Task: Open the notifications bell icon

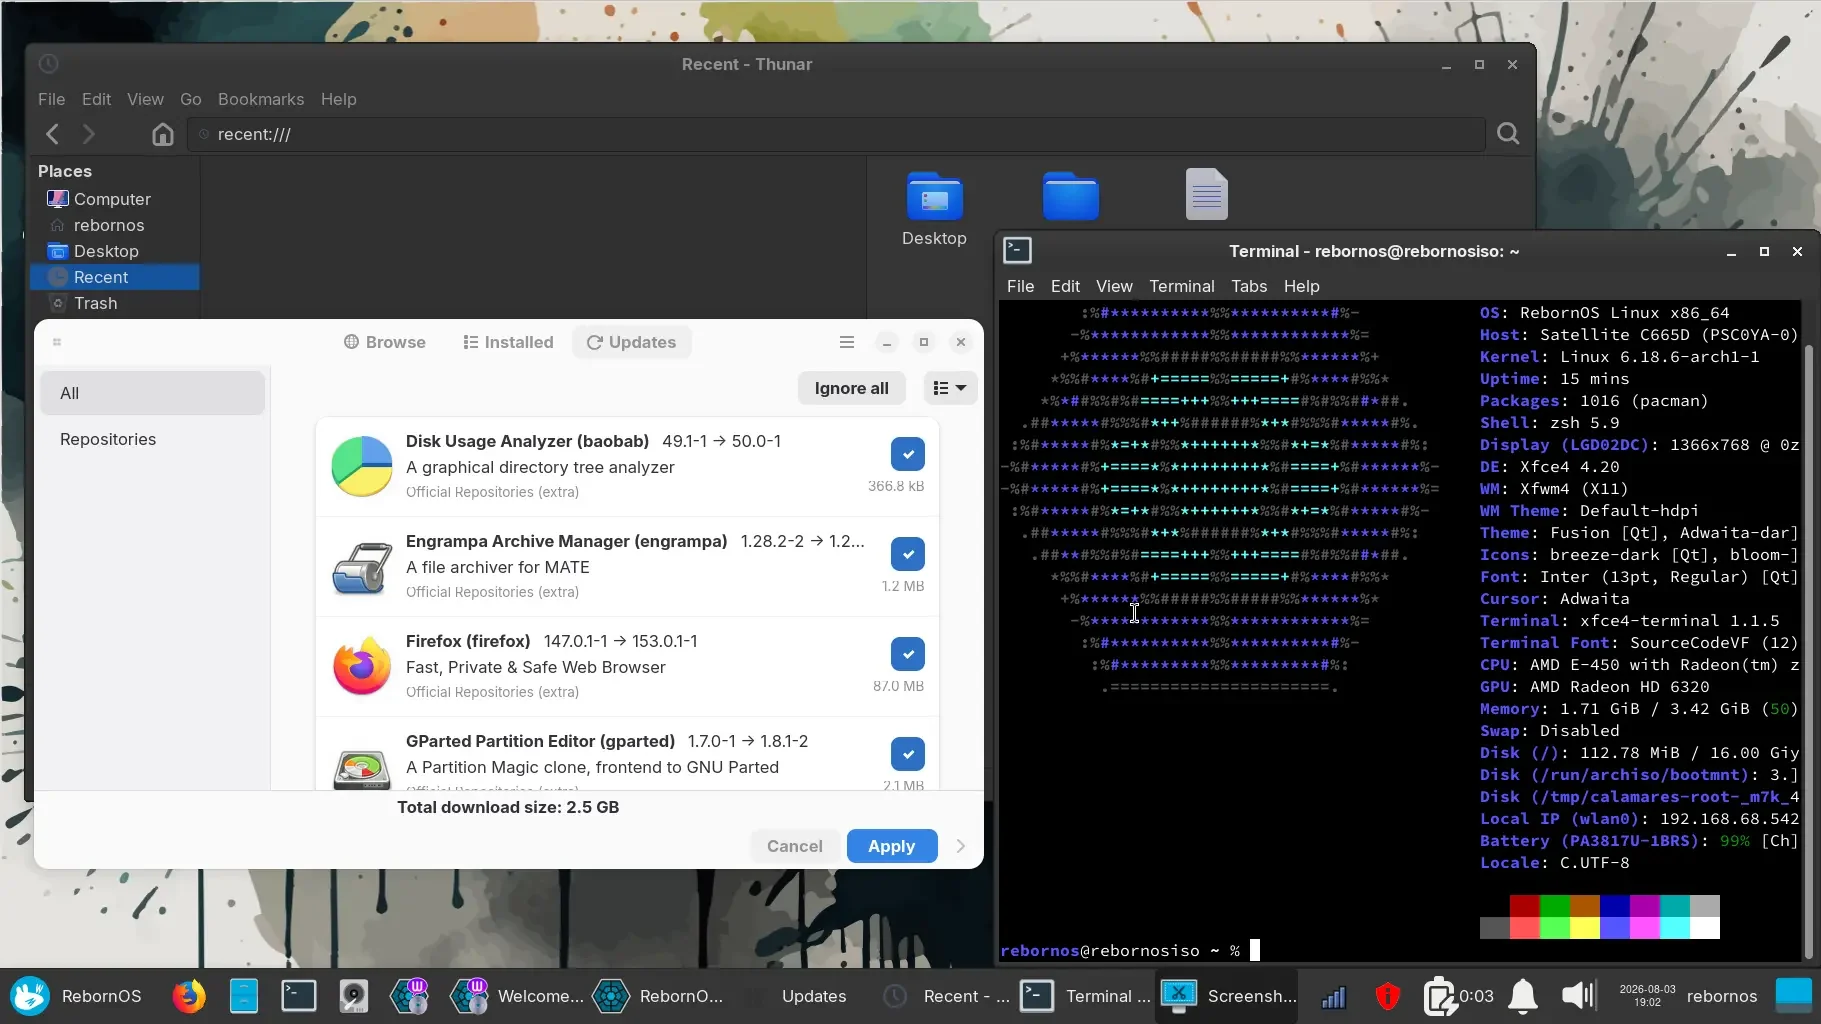Action: tap(1523, 996)
